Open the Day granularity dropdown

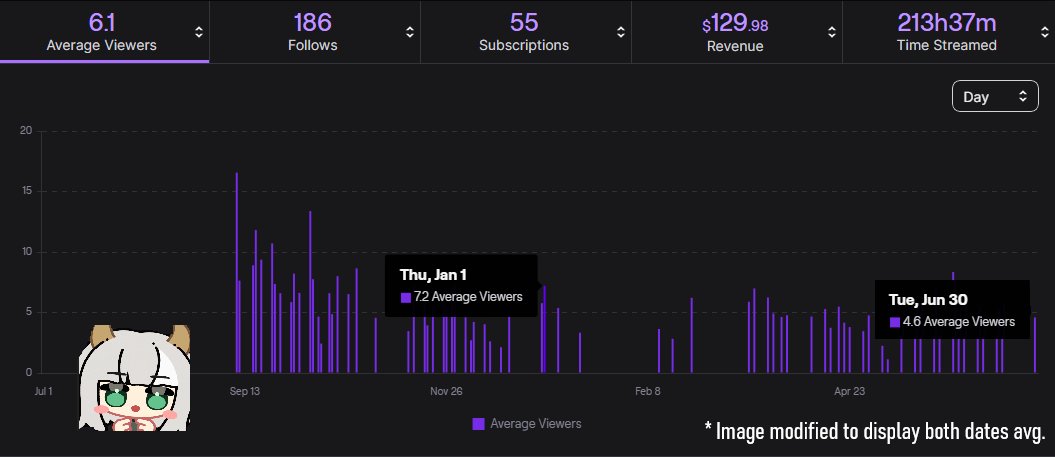[995, 96]
